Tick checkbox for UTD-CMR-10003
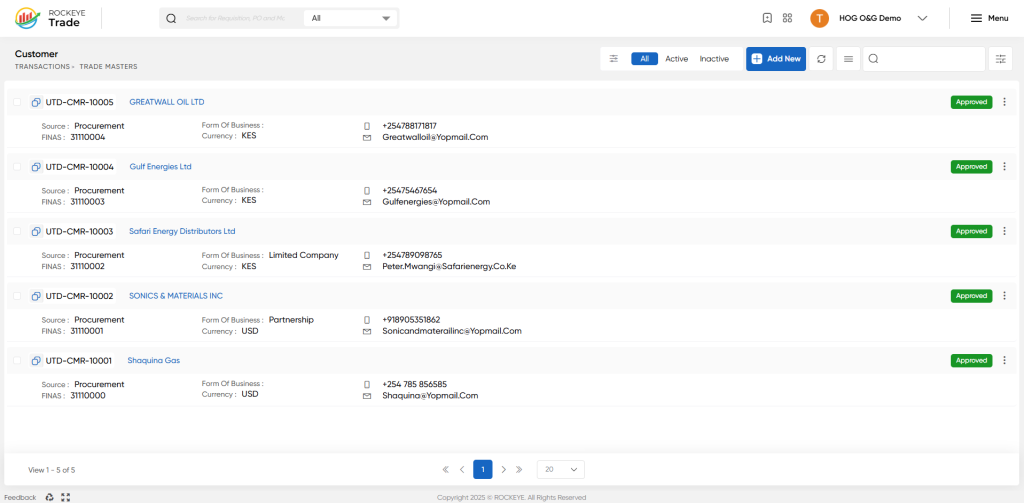Screen dimensions: 1024x503 17,232
